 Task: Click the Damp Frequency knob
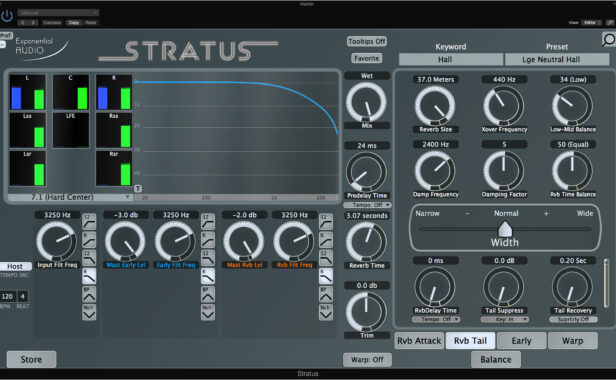click(x=435, y=171)
